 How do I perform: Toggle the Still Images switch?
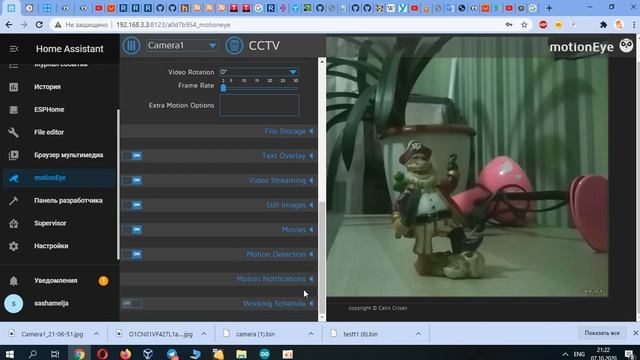(x=132, y=204)
